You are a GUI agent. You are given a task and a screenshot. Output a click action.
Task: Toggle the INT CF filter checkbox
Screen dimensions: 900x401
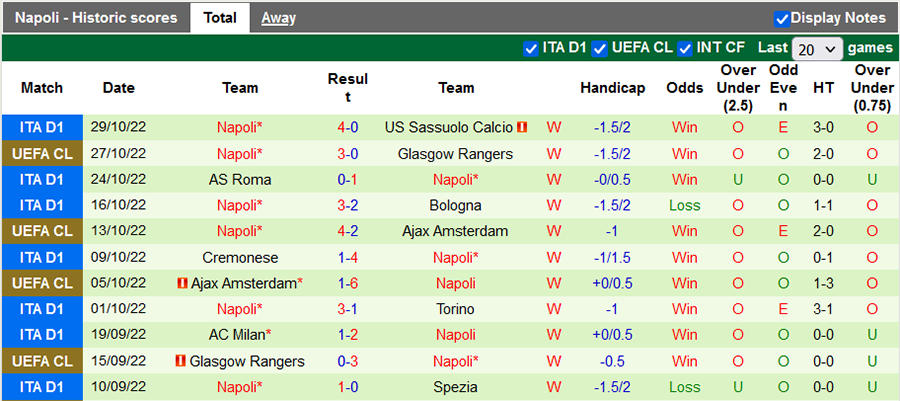tap(686, 48)
